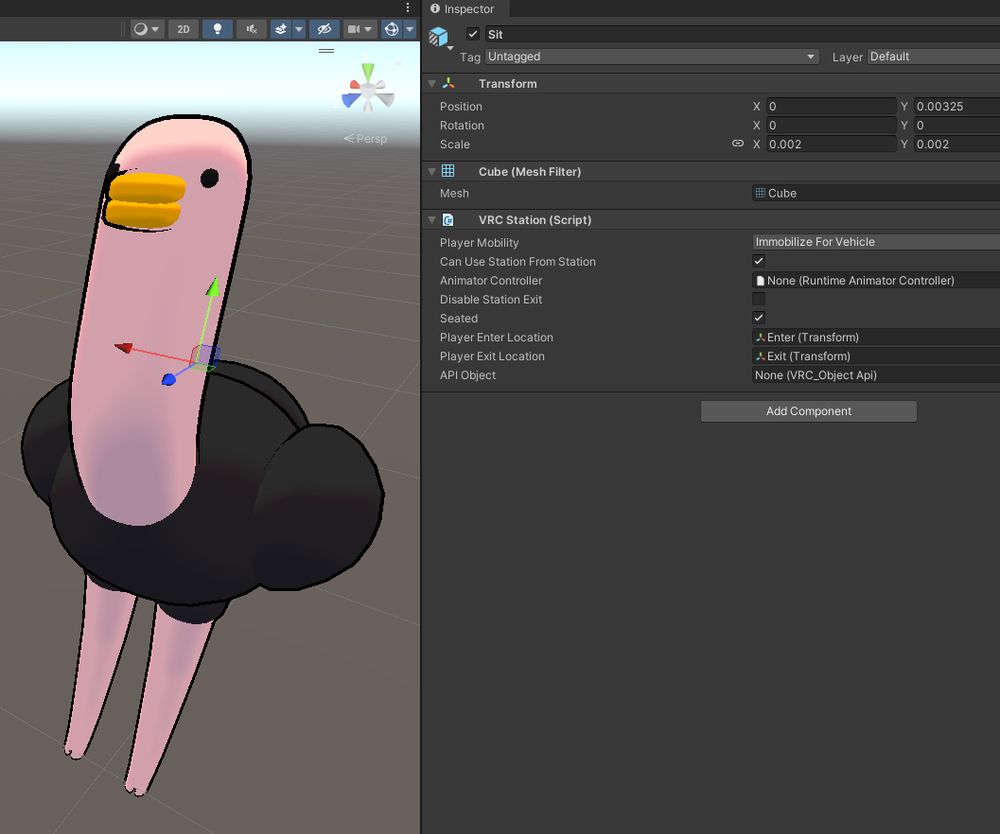Select the Inspector tab
The image size is (1000, 834).
tap(462, 9)
